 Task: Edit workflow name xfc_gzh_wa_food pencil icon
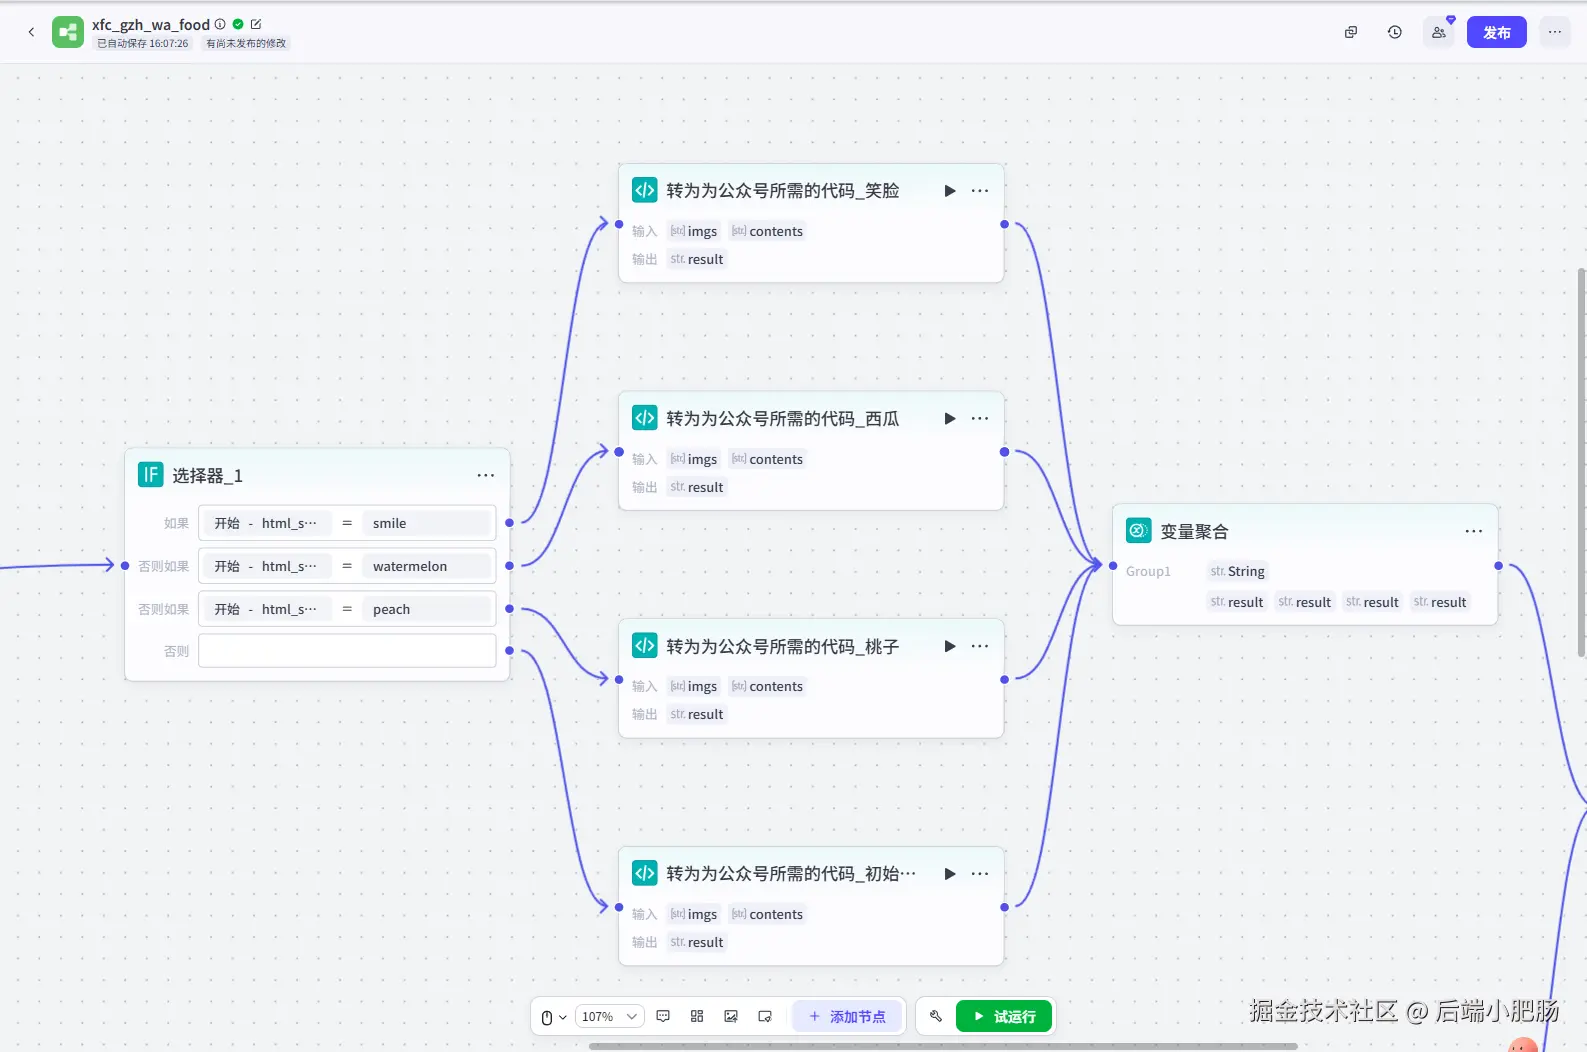pos(256,24)
